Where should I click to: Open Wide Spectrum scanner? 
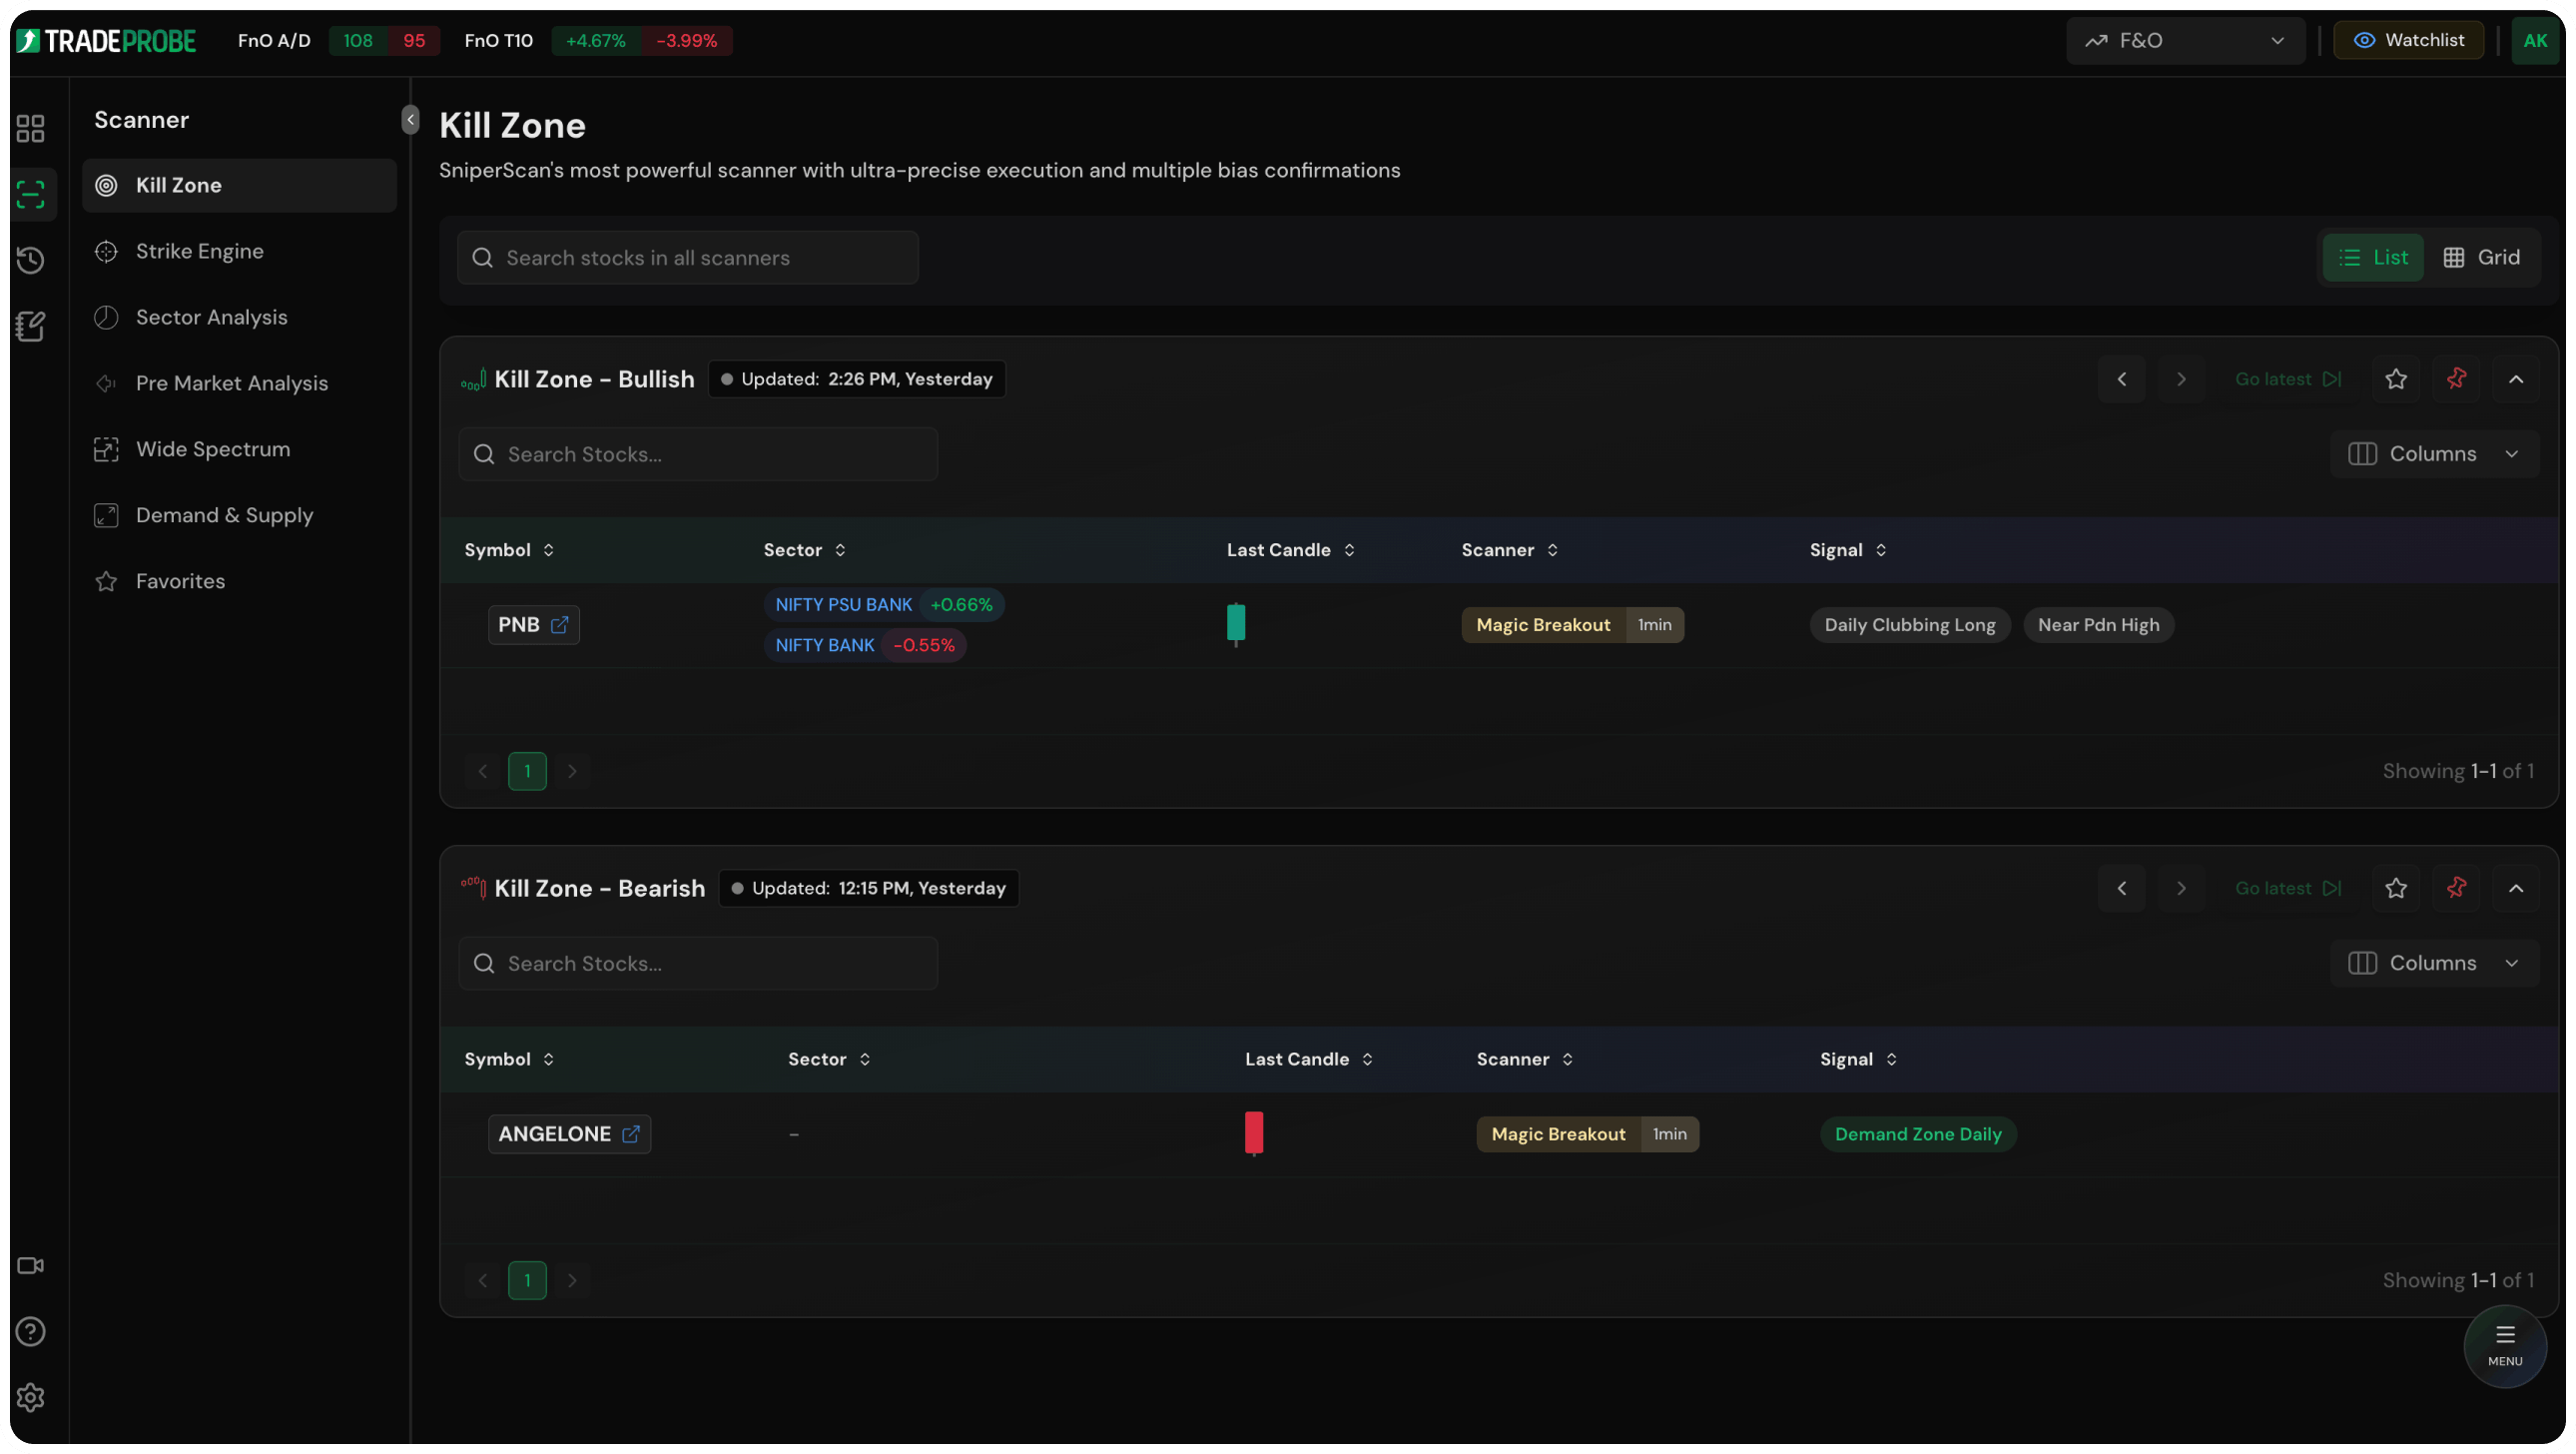pyautogui.click(x=239, y=449)
